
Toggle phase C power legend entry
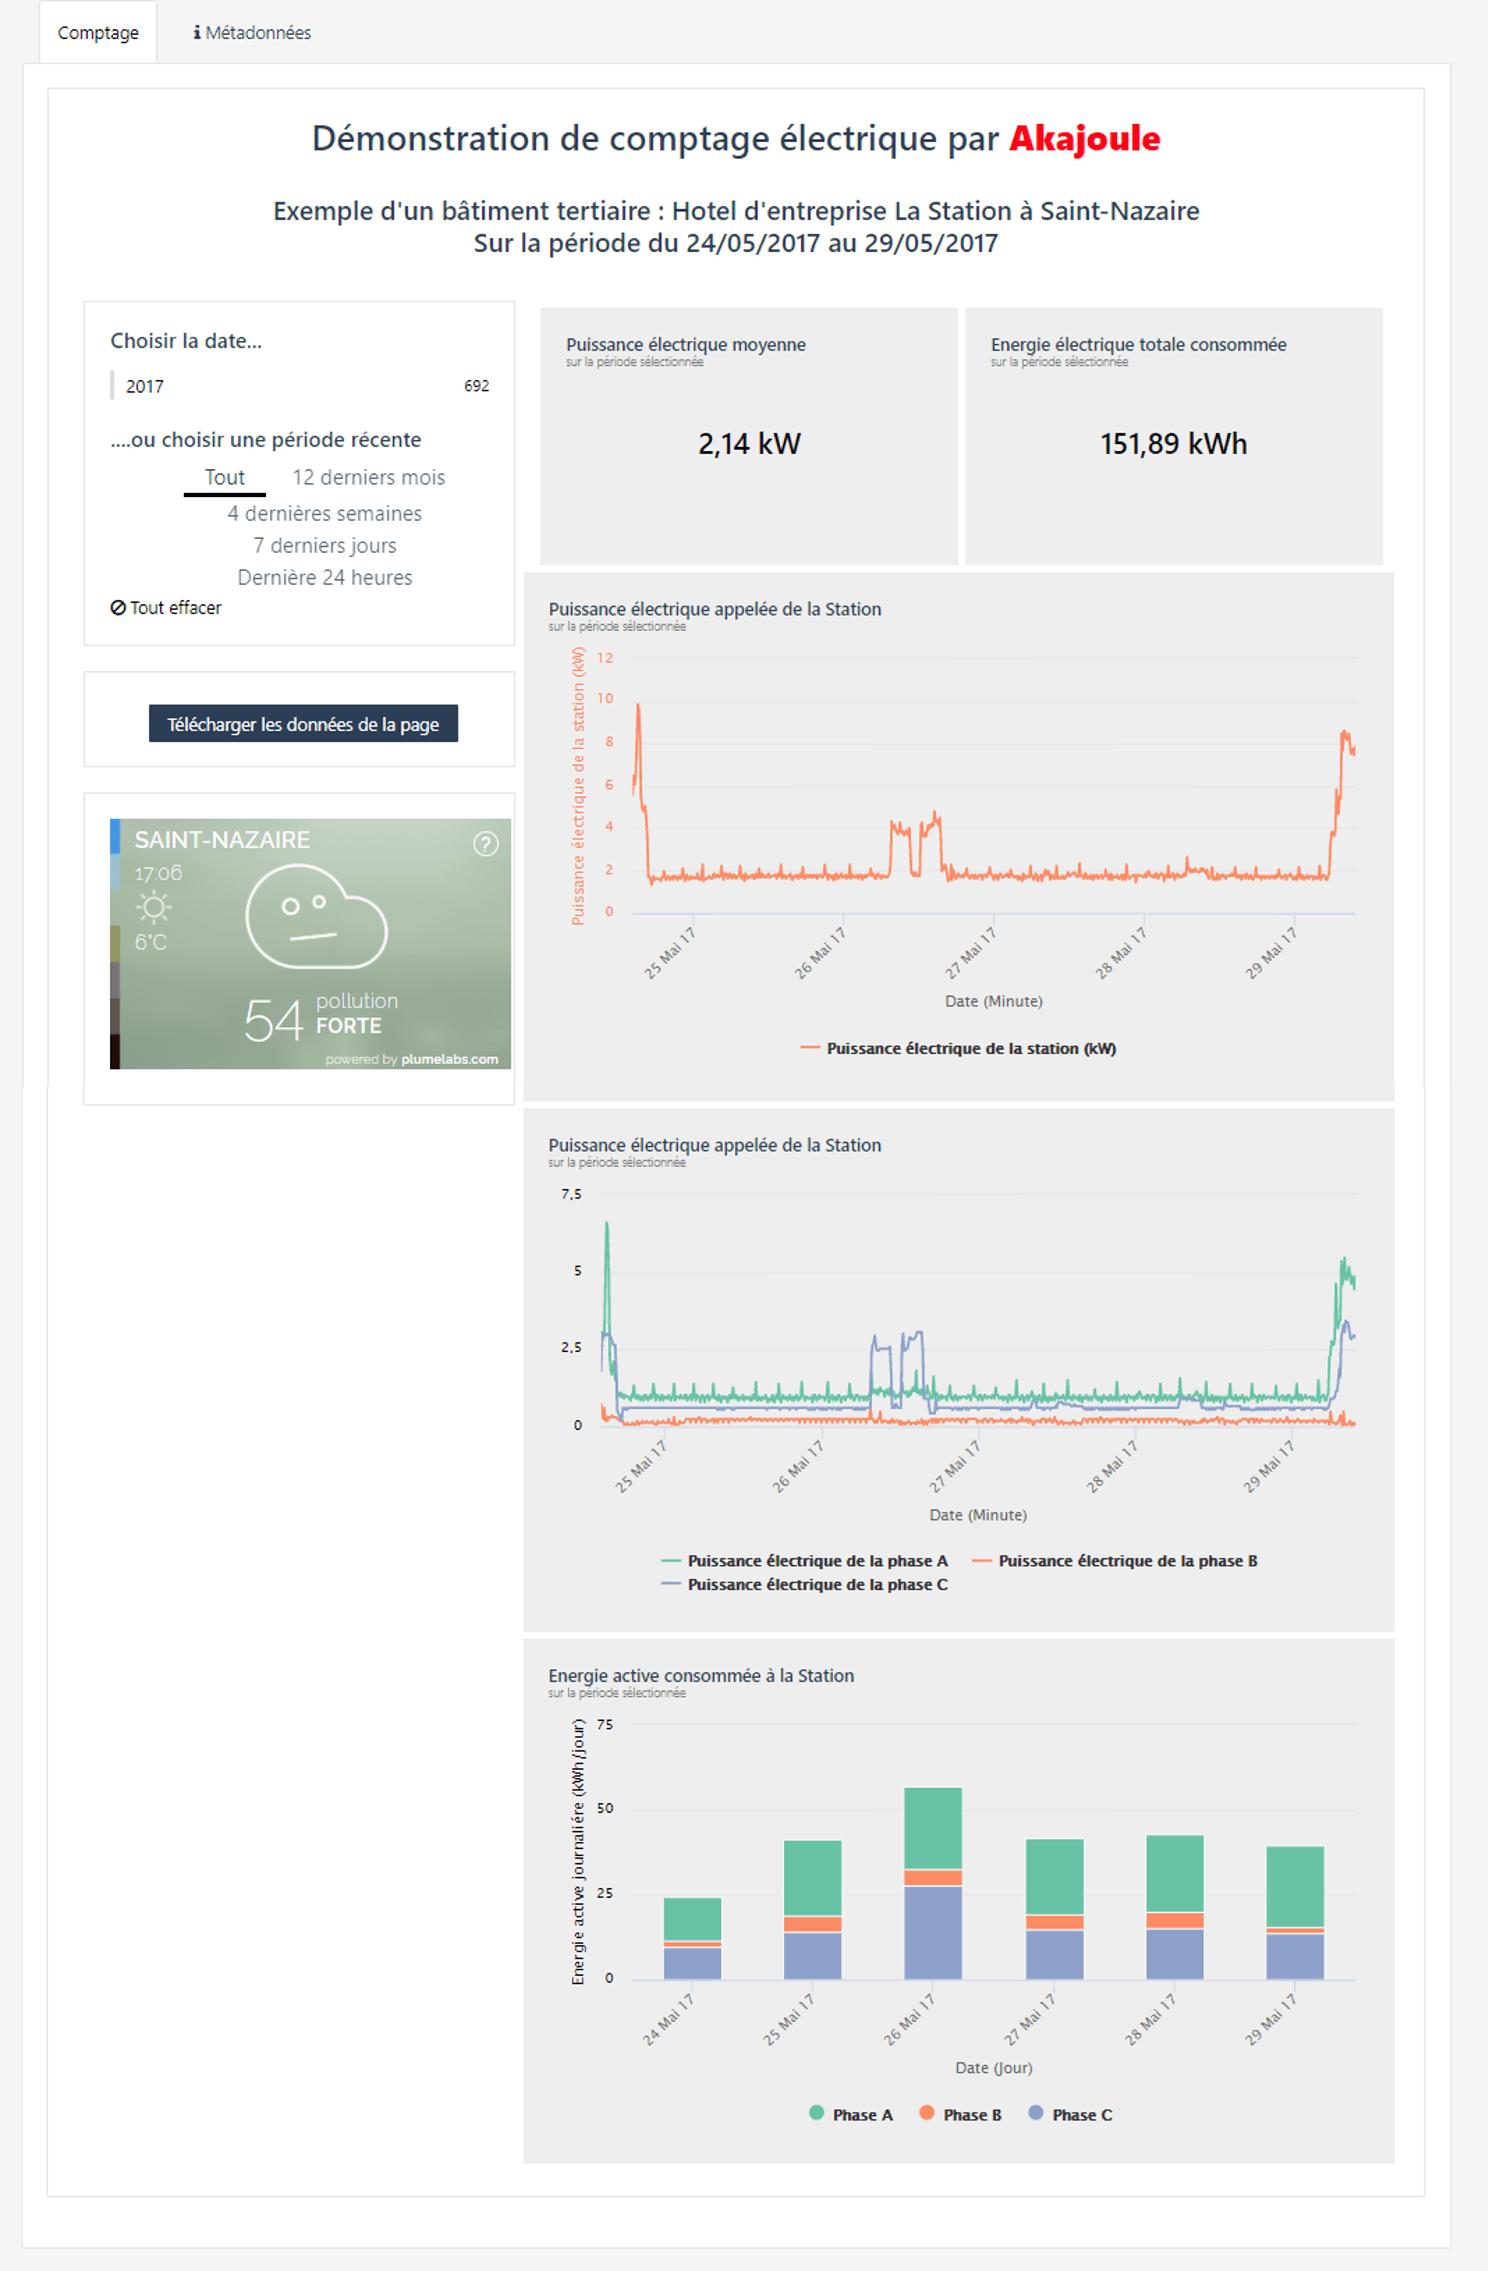[805, 1585]
